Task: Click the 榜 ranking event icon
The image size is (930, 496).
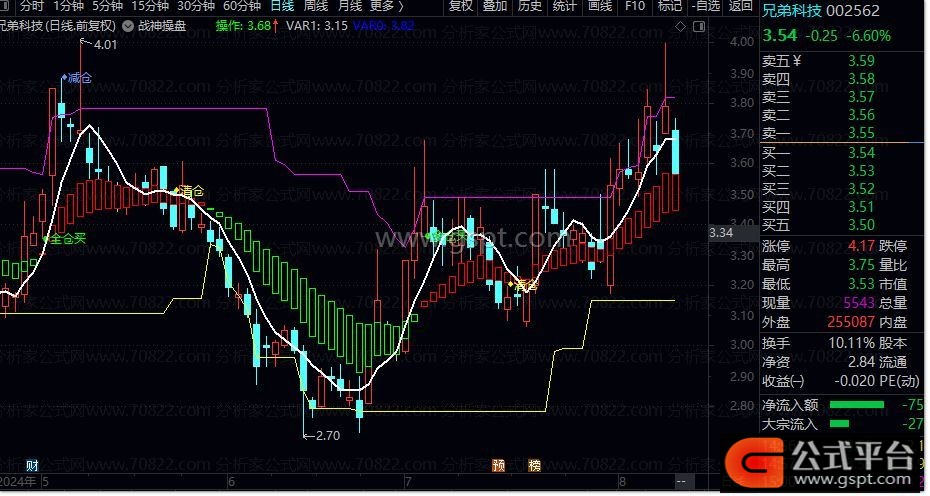Action: click(x=534, y=465)
